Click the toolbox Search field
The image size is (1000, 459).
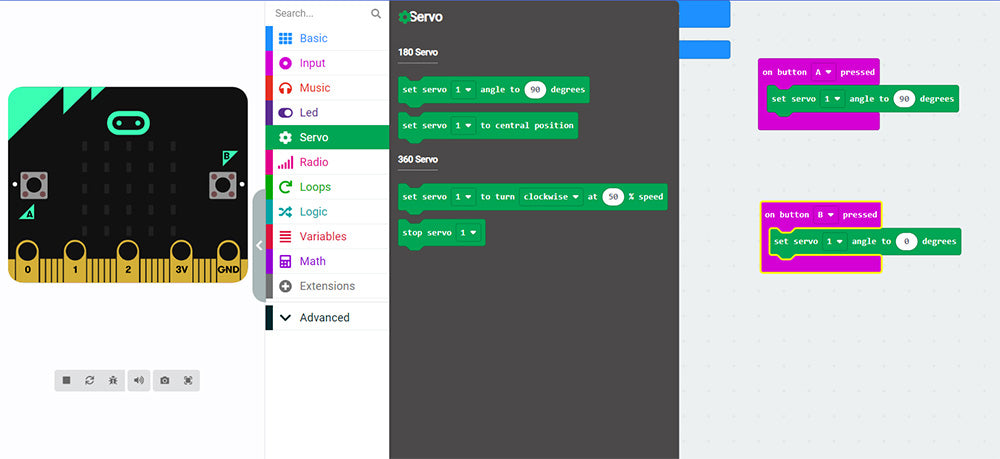318,14
